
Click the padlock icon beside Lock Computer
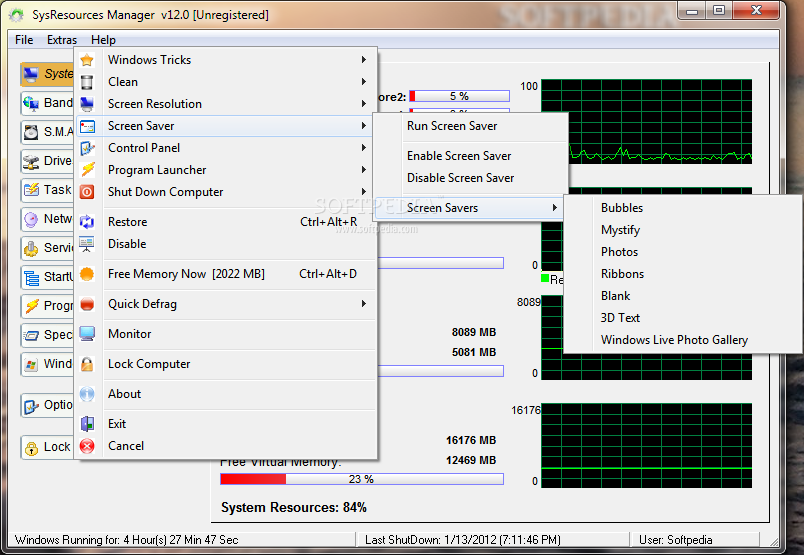[87, 364]
